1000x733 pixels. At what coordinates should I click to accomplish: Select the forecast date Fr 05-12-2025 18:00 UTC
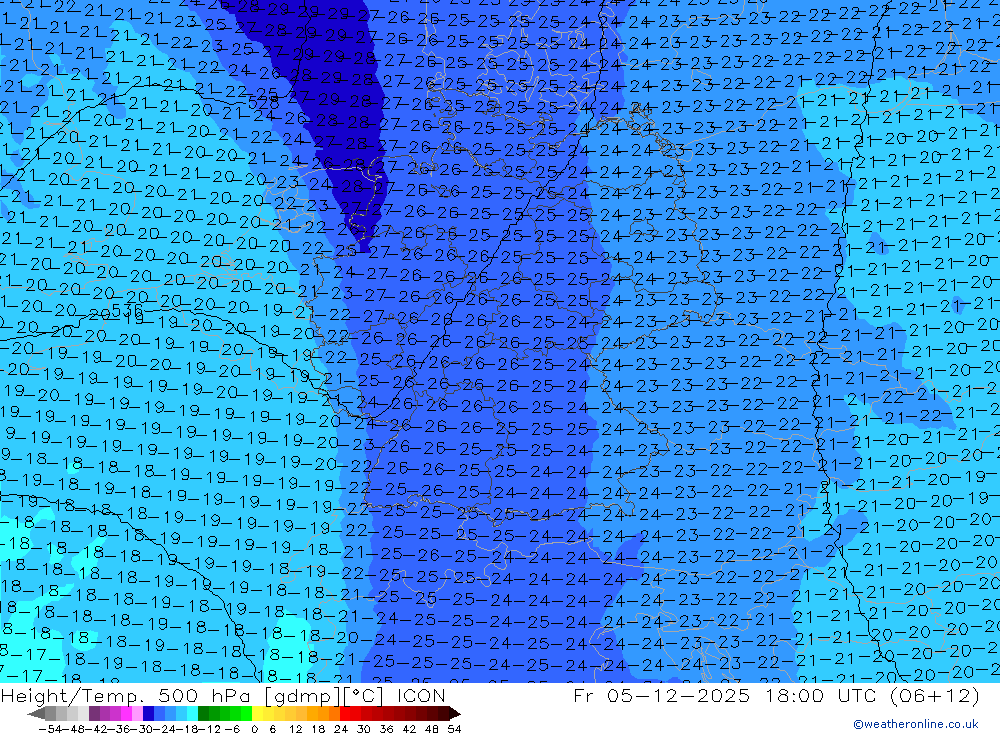tap(726, 695)
